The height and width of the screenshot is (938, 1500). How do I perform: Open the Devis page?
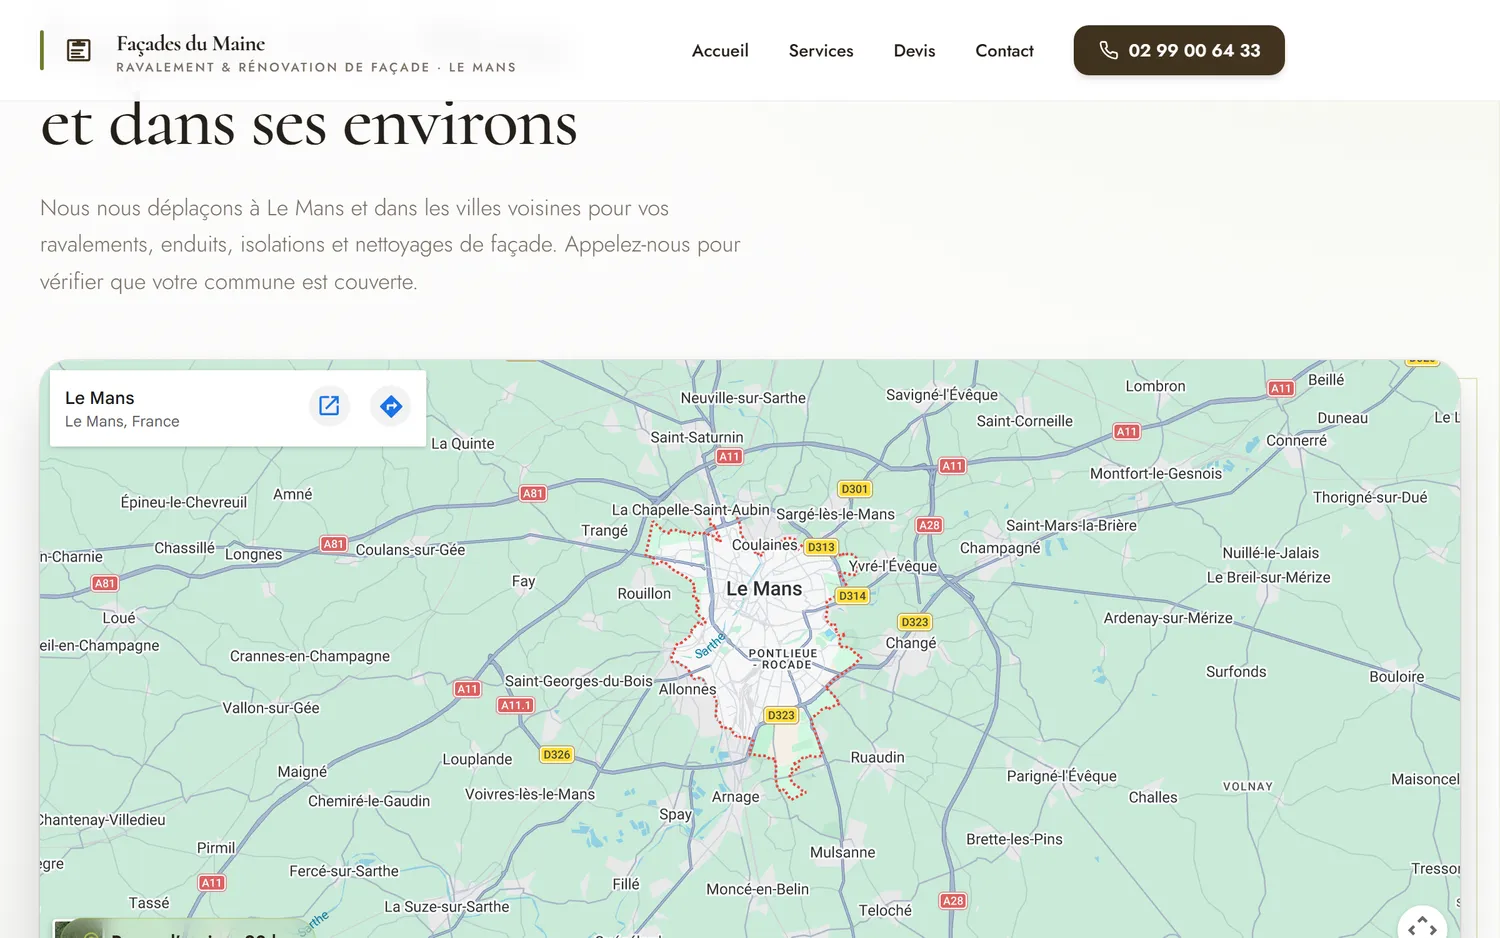(x=914, y=50)
